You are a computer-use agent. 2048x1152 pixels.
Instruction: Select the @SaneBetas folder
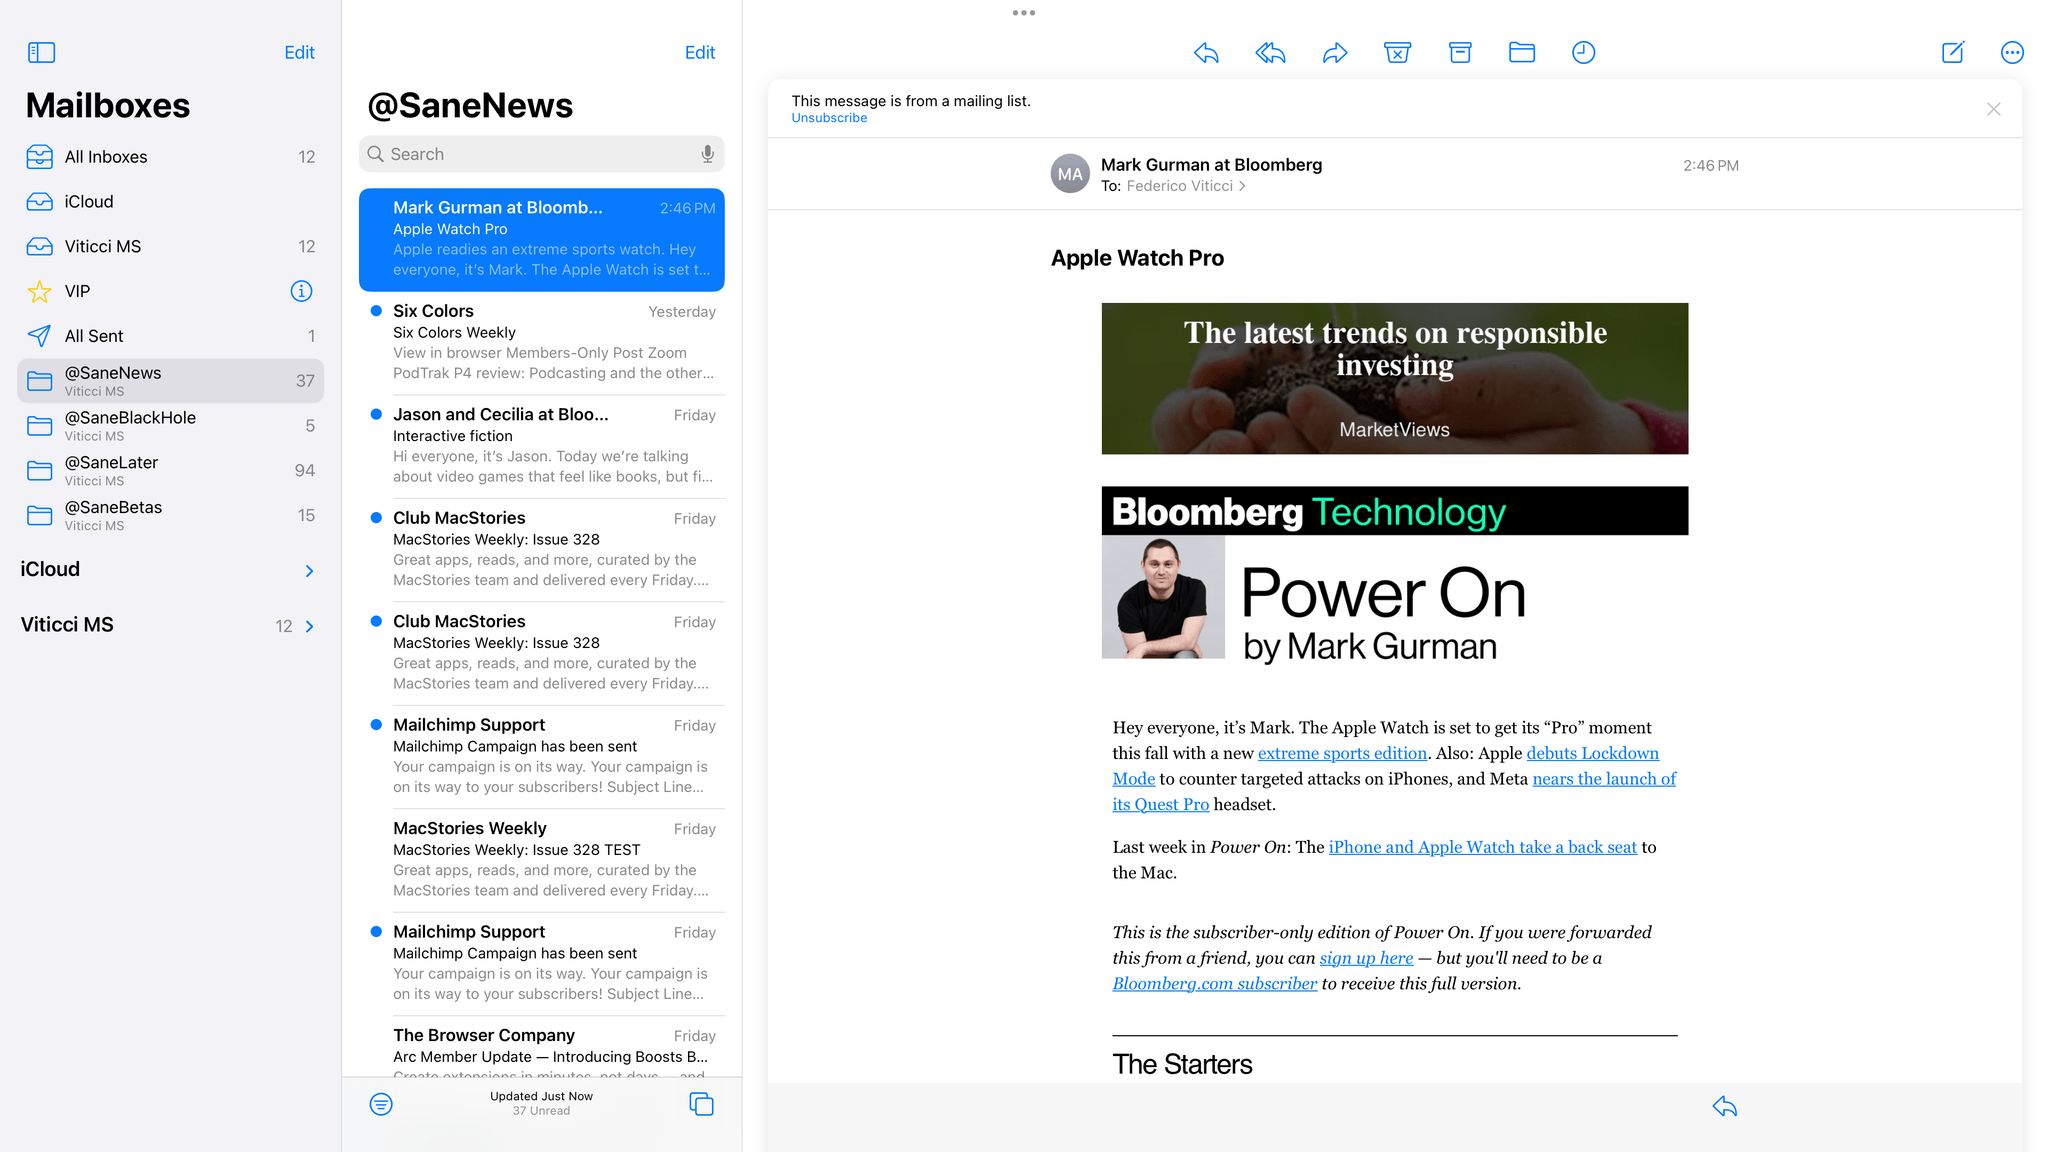pos(170,515)
